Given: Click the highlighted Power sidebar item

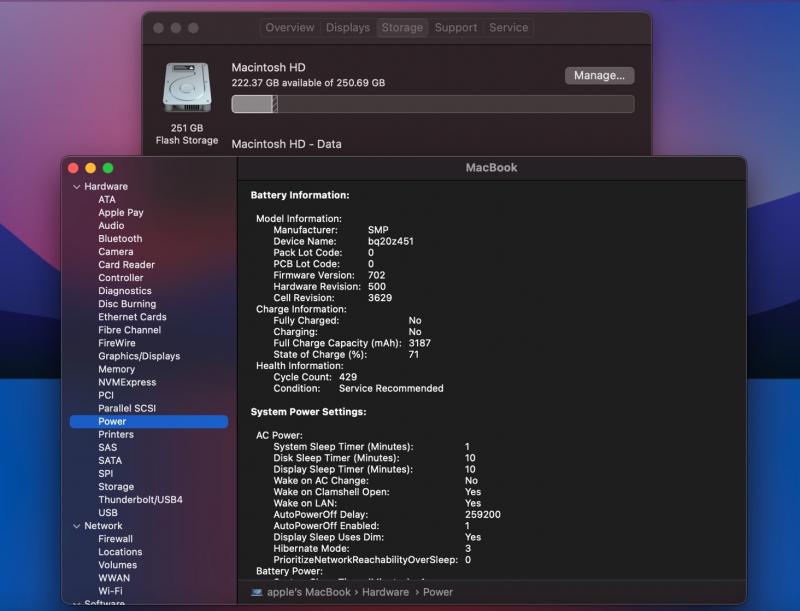Looking at the screenshot, I should point(149,421).
